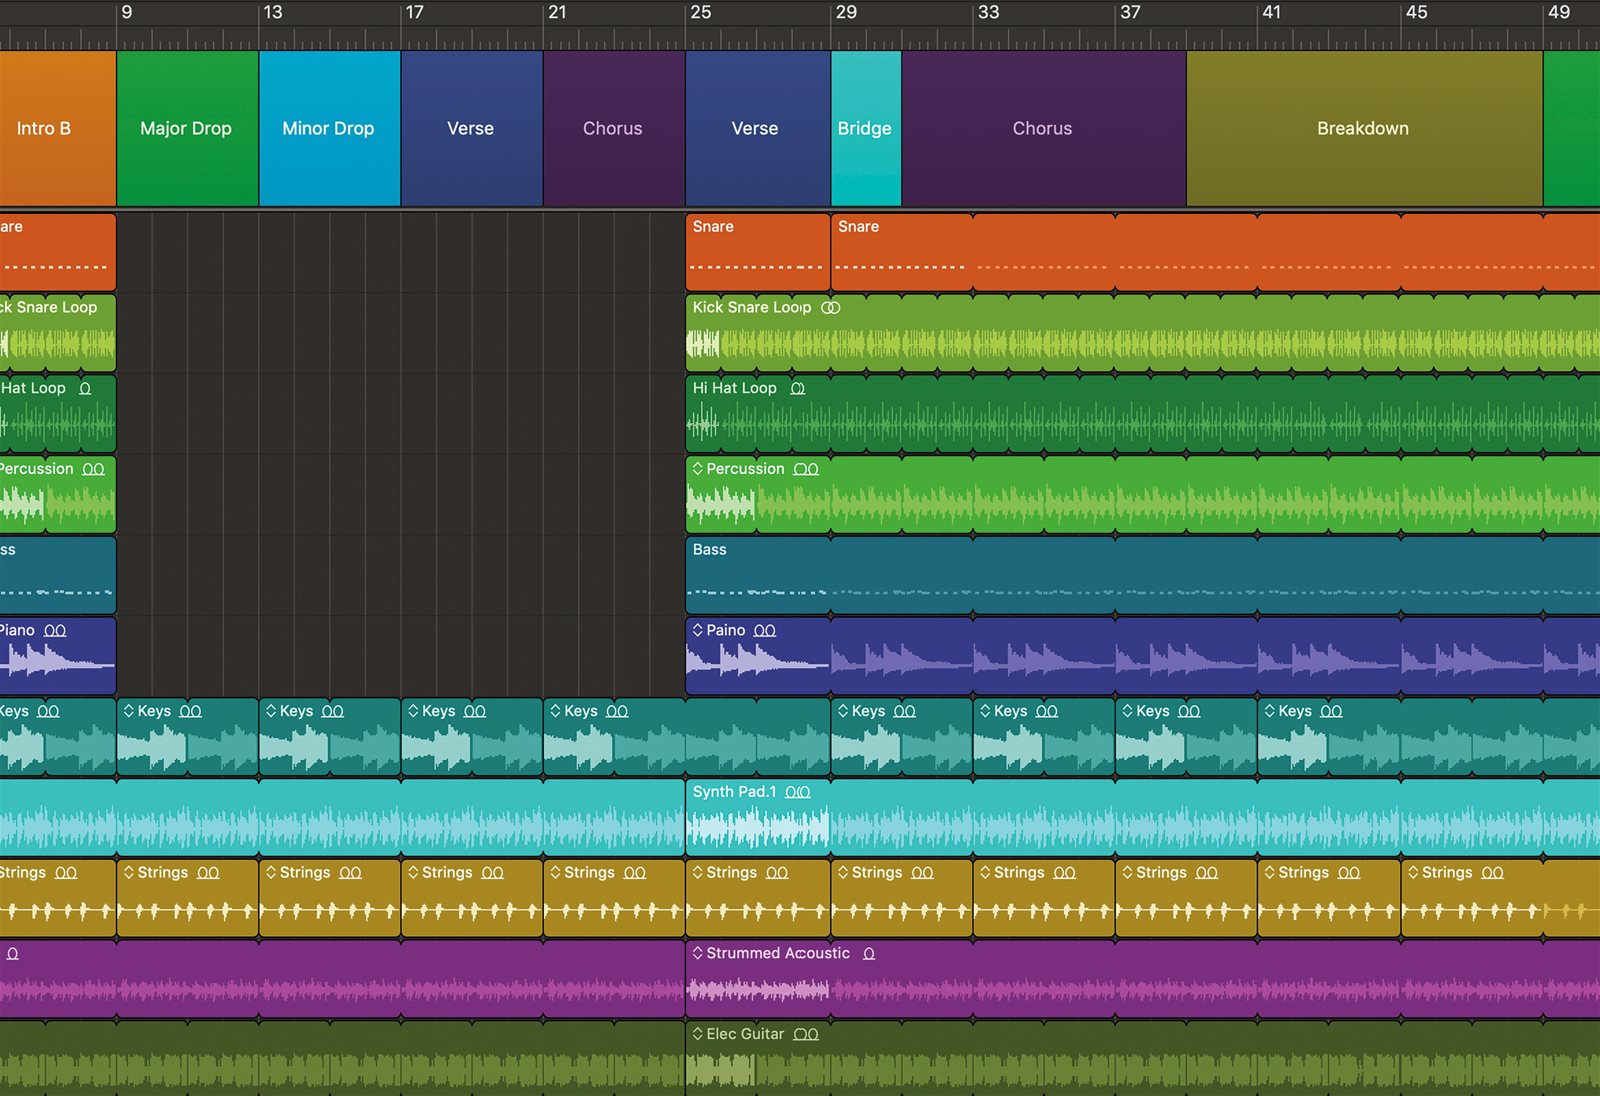
Task: Select the Keys region starting at bar 33
Action: 1043,737
